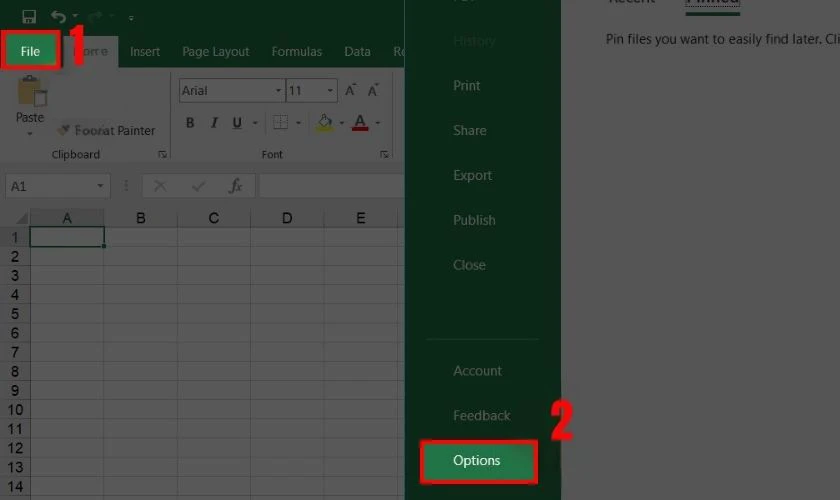Click the Insert Function fx icon

pos(235,186)
